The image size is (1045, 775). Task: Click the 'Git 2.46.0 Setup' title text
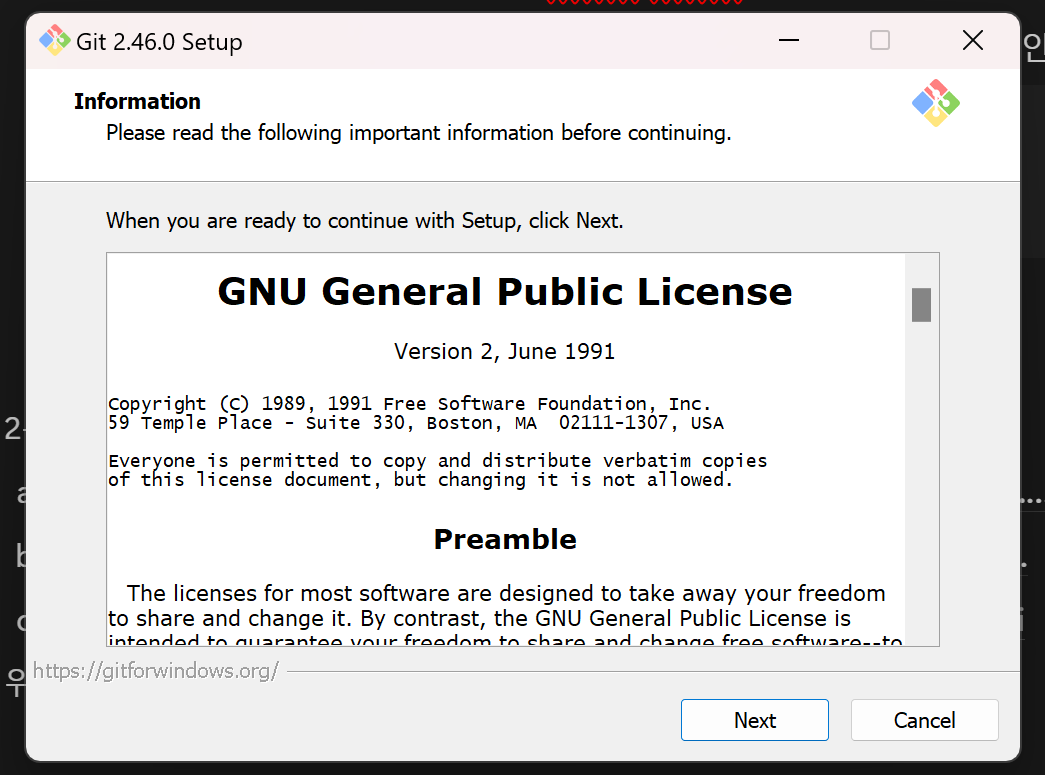[x=159, y=41]
